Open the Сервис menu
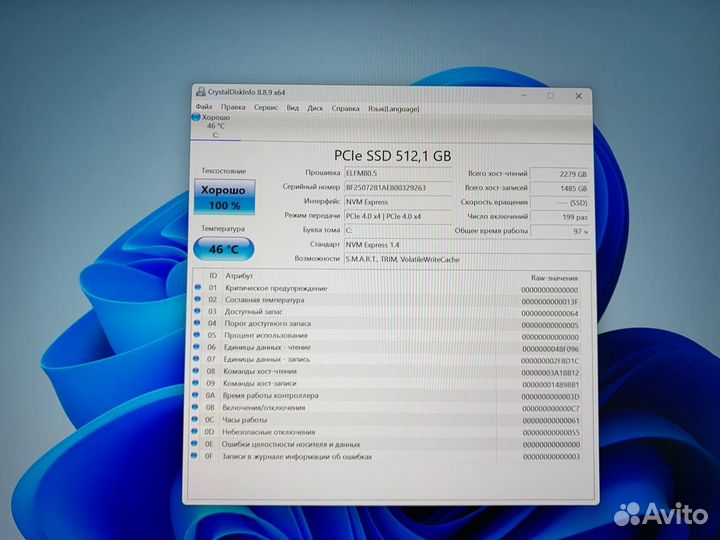The image size is (720, 540). [x=266, y=107]
